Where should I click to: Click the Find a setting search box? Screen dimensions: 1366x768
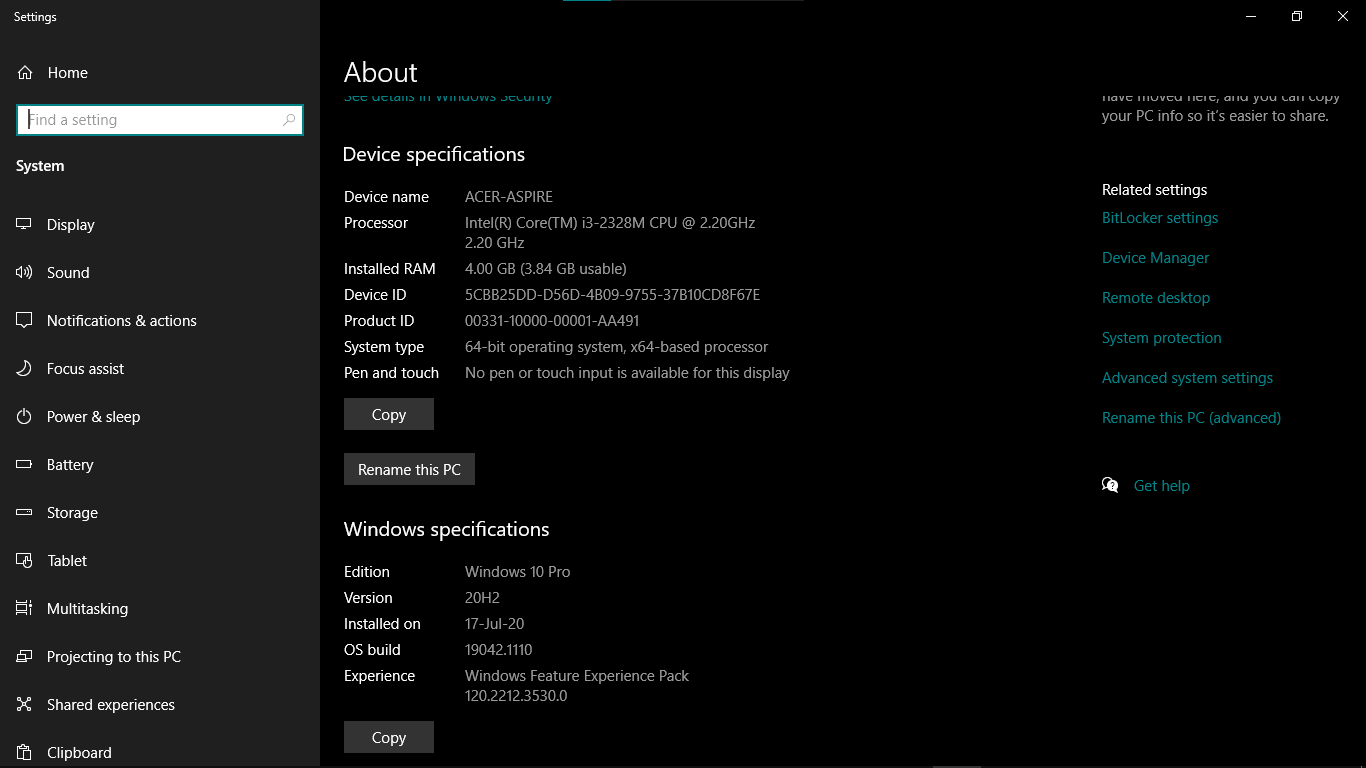coord(160,120)
